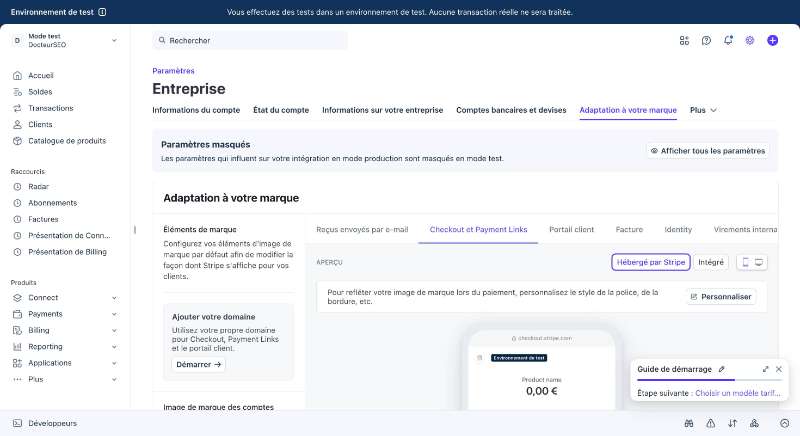Click the pencil icon beside Guide de démarrage
This screenshot has width=800, height=436.
click(721, 369)
